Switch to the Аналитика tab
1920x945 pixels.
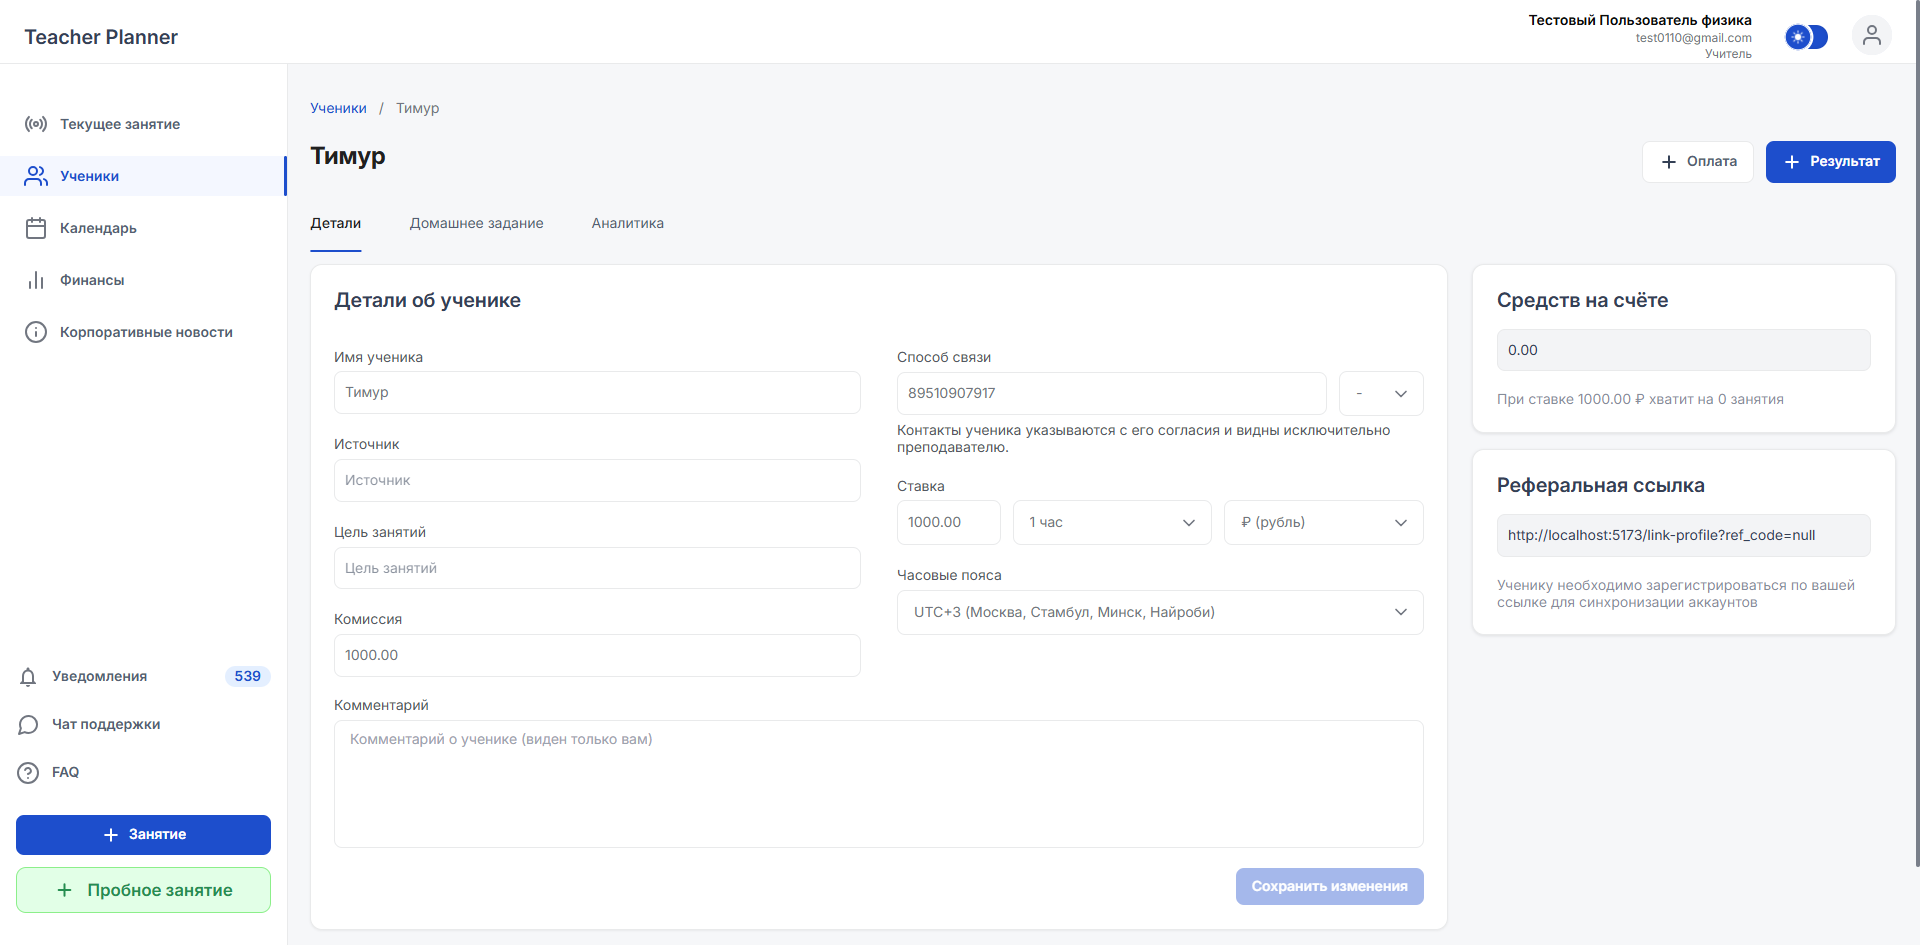[x=627, y=223]
